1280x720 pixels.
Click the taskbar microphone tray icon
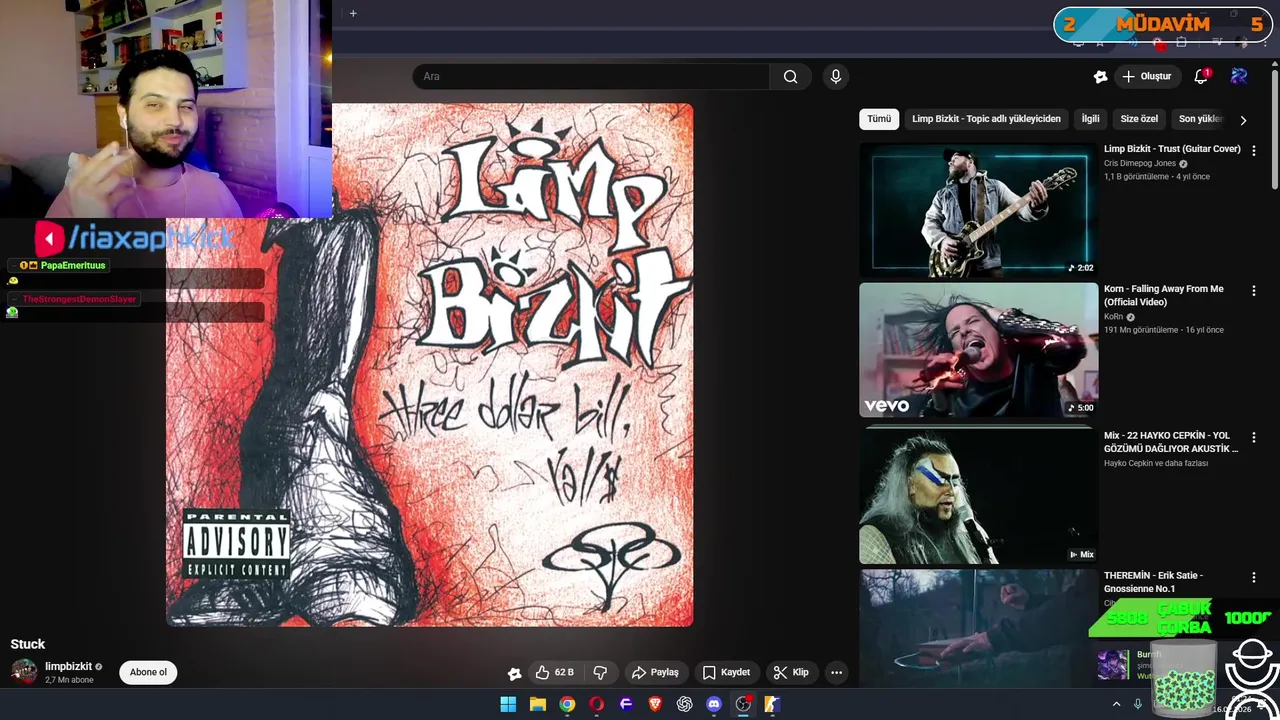pos(1138,704)
